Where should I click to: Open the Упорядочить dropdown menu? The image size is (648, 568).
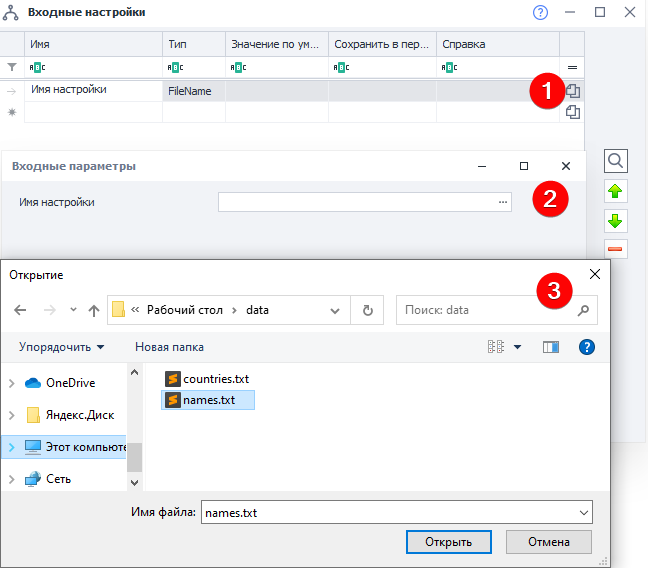pyautogui.click(x=61, y=347)
